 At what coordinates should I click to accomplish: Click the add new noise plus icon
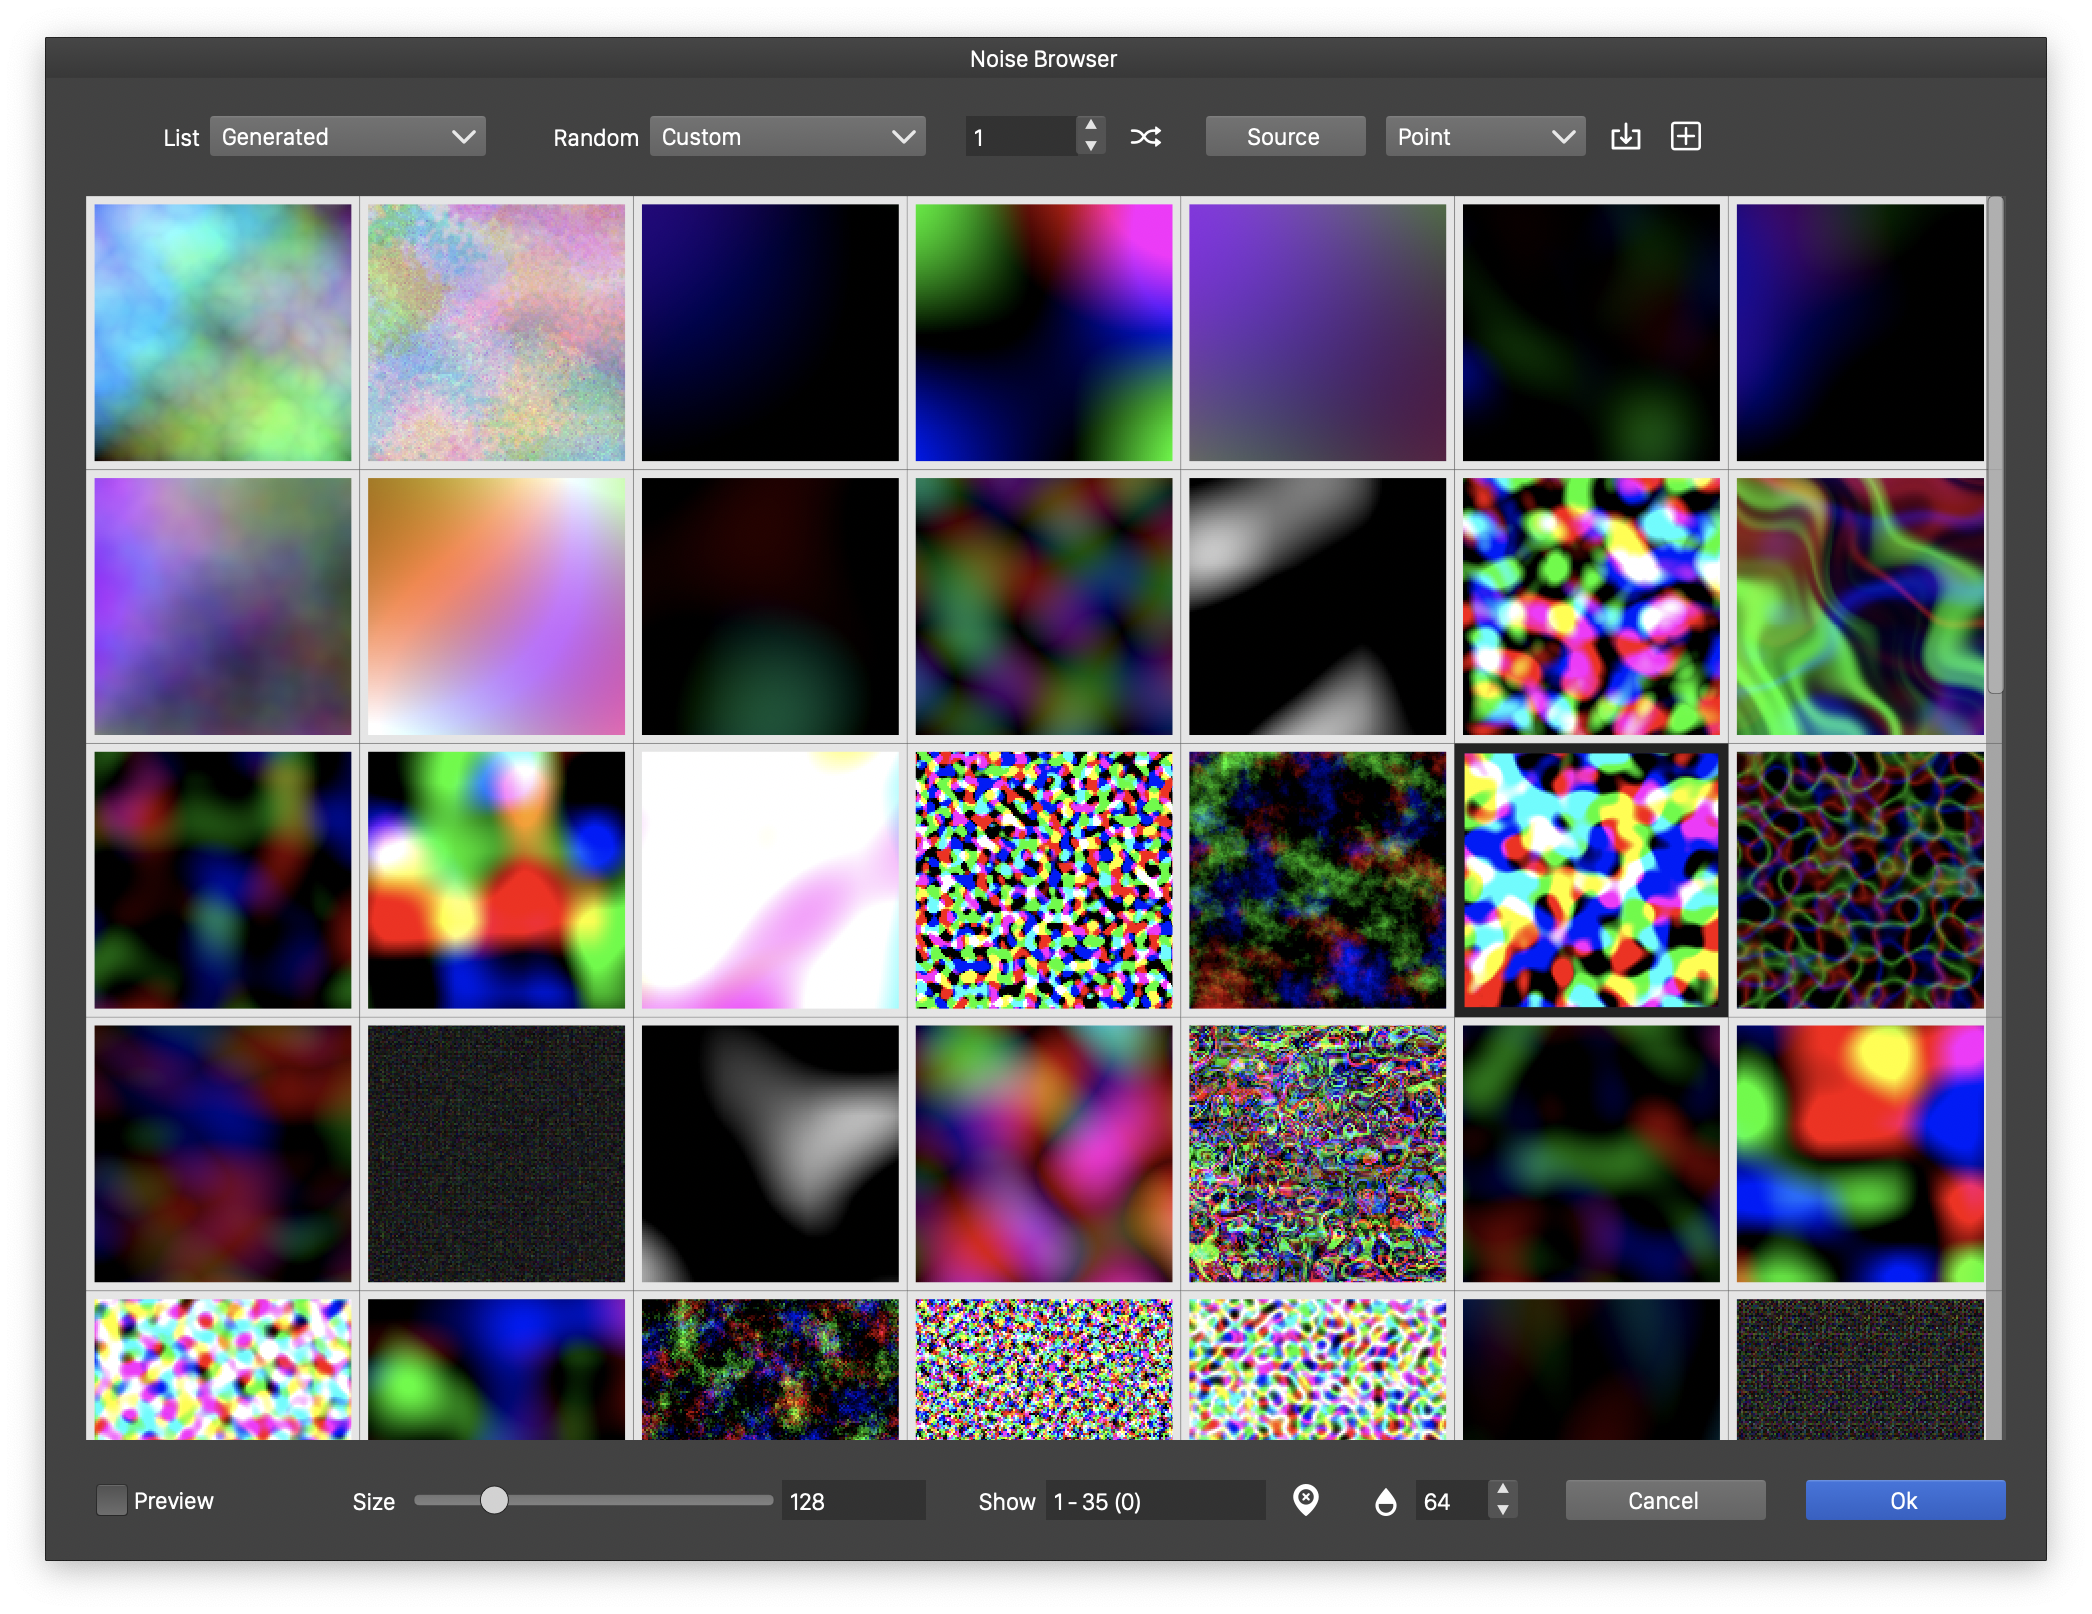(1685, 137)
